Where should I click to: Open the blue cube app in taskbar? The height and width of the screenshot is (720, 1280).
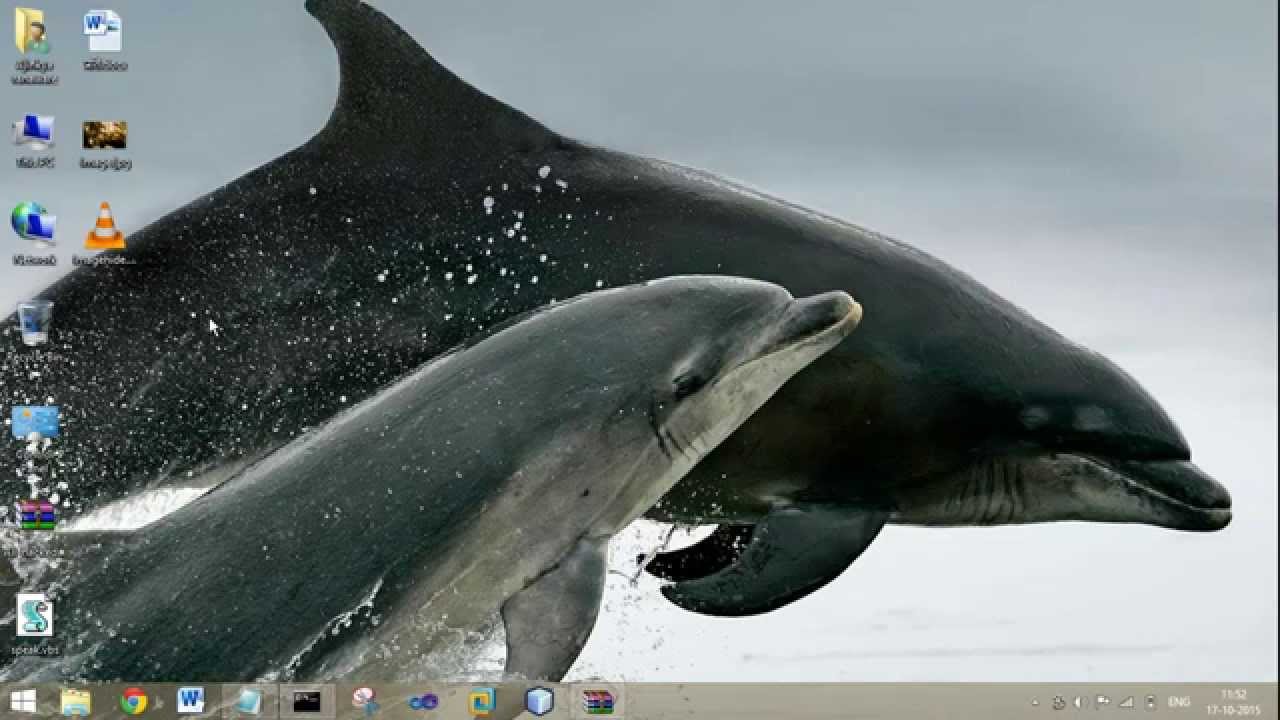click(539, 701)
